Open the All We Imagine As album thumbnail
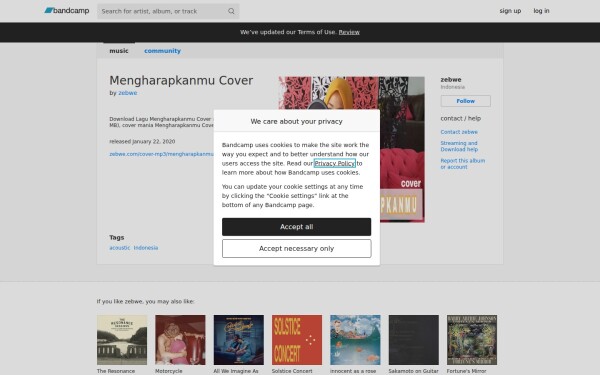Image resolution: width=600 pixels, height=375 pixels. [238, 340]
